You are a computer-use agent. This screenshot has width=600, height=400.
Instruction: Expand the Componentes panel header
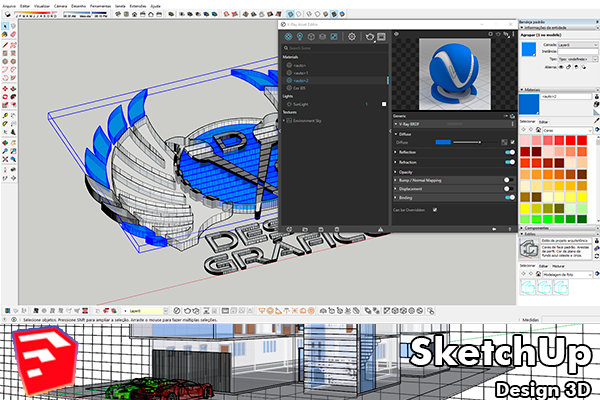coord(559,228)
